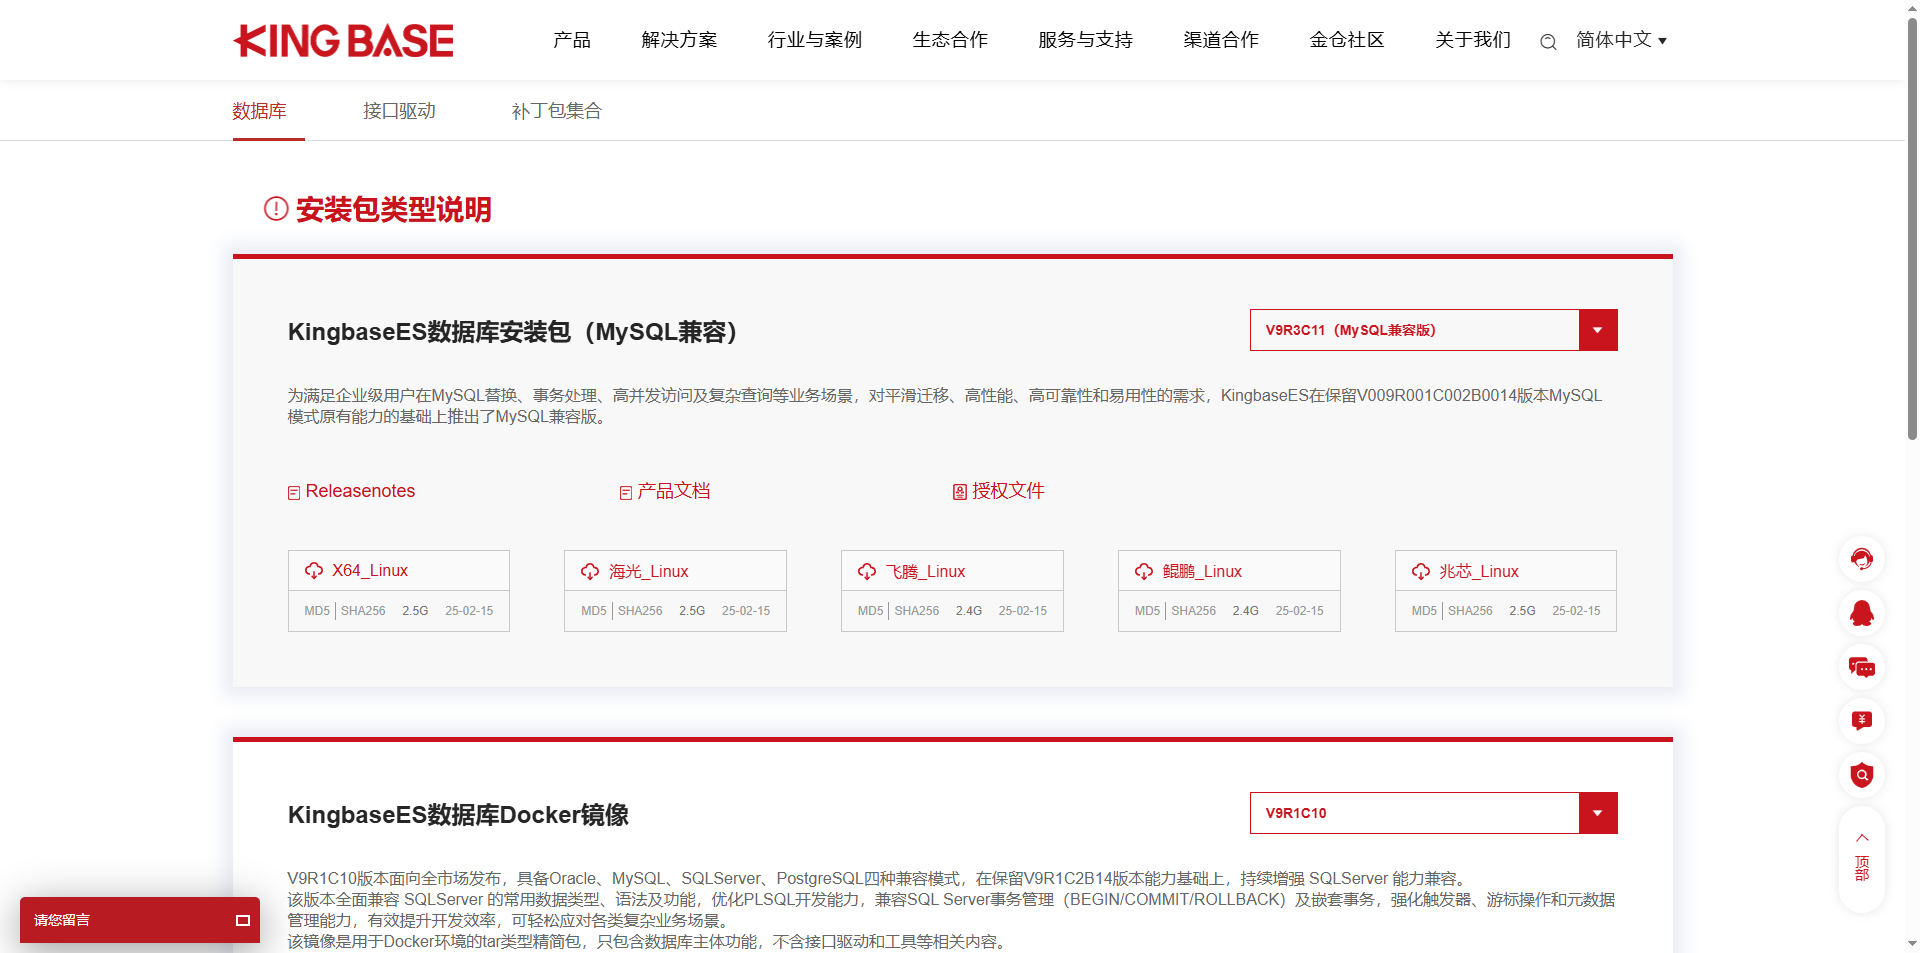Screen dimensions: 1920x953
Task: Open the yen price inquiry icon
Action: pos(1862,721)
